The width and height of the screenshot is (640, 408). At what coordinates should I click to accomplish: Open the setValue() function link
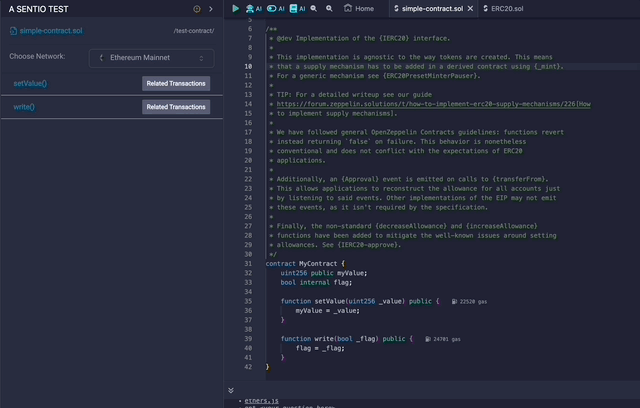(30, 83)
